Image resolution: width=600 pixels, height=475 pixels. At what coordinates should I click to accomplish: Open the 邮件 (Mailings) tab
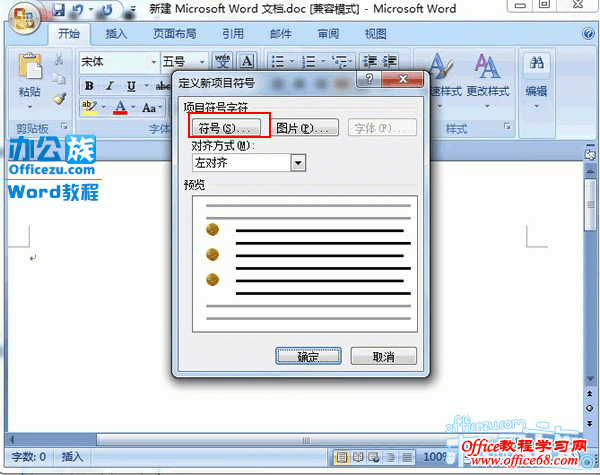coord(281,34)
